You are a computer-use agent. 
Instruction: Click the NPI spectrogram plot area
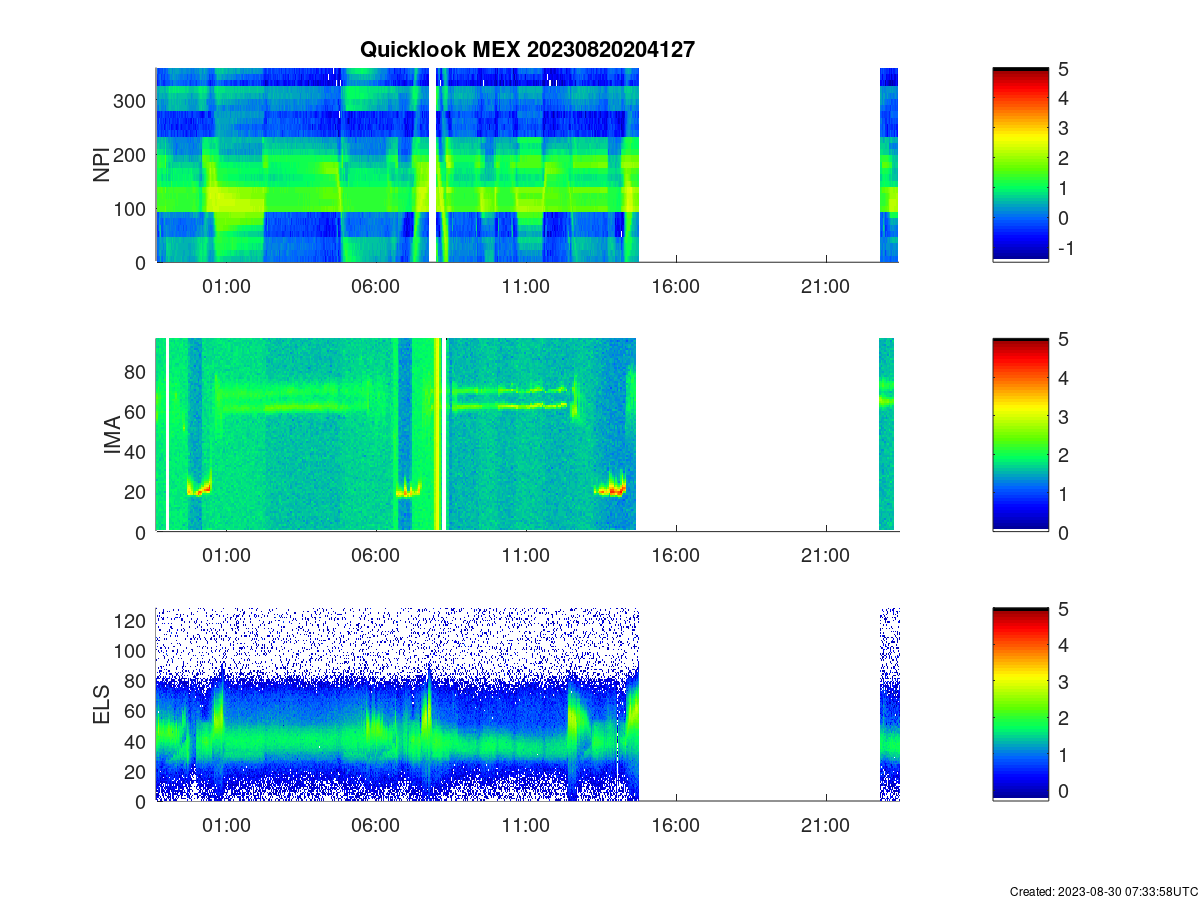[x=527, y=165]
